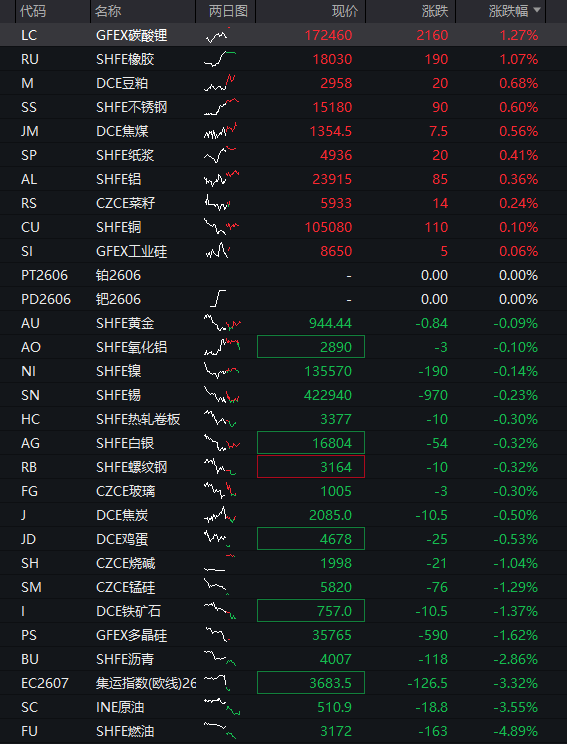
Task: Click the 代码 column header
Action: (33, 10)
